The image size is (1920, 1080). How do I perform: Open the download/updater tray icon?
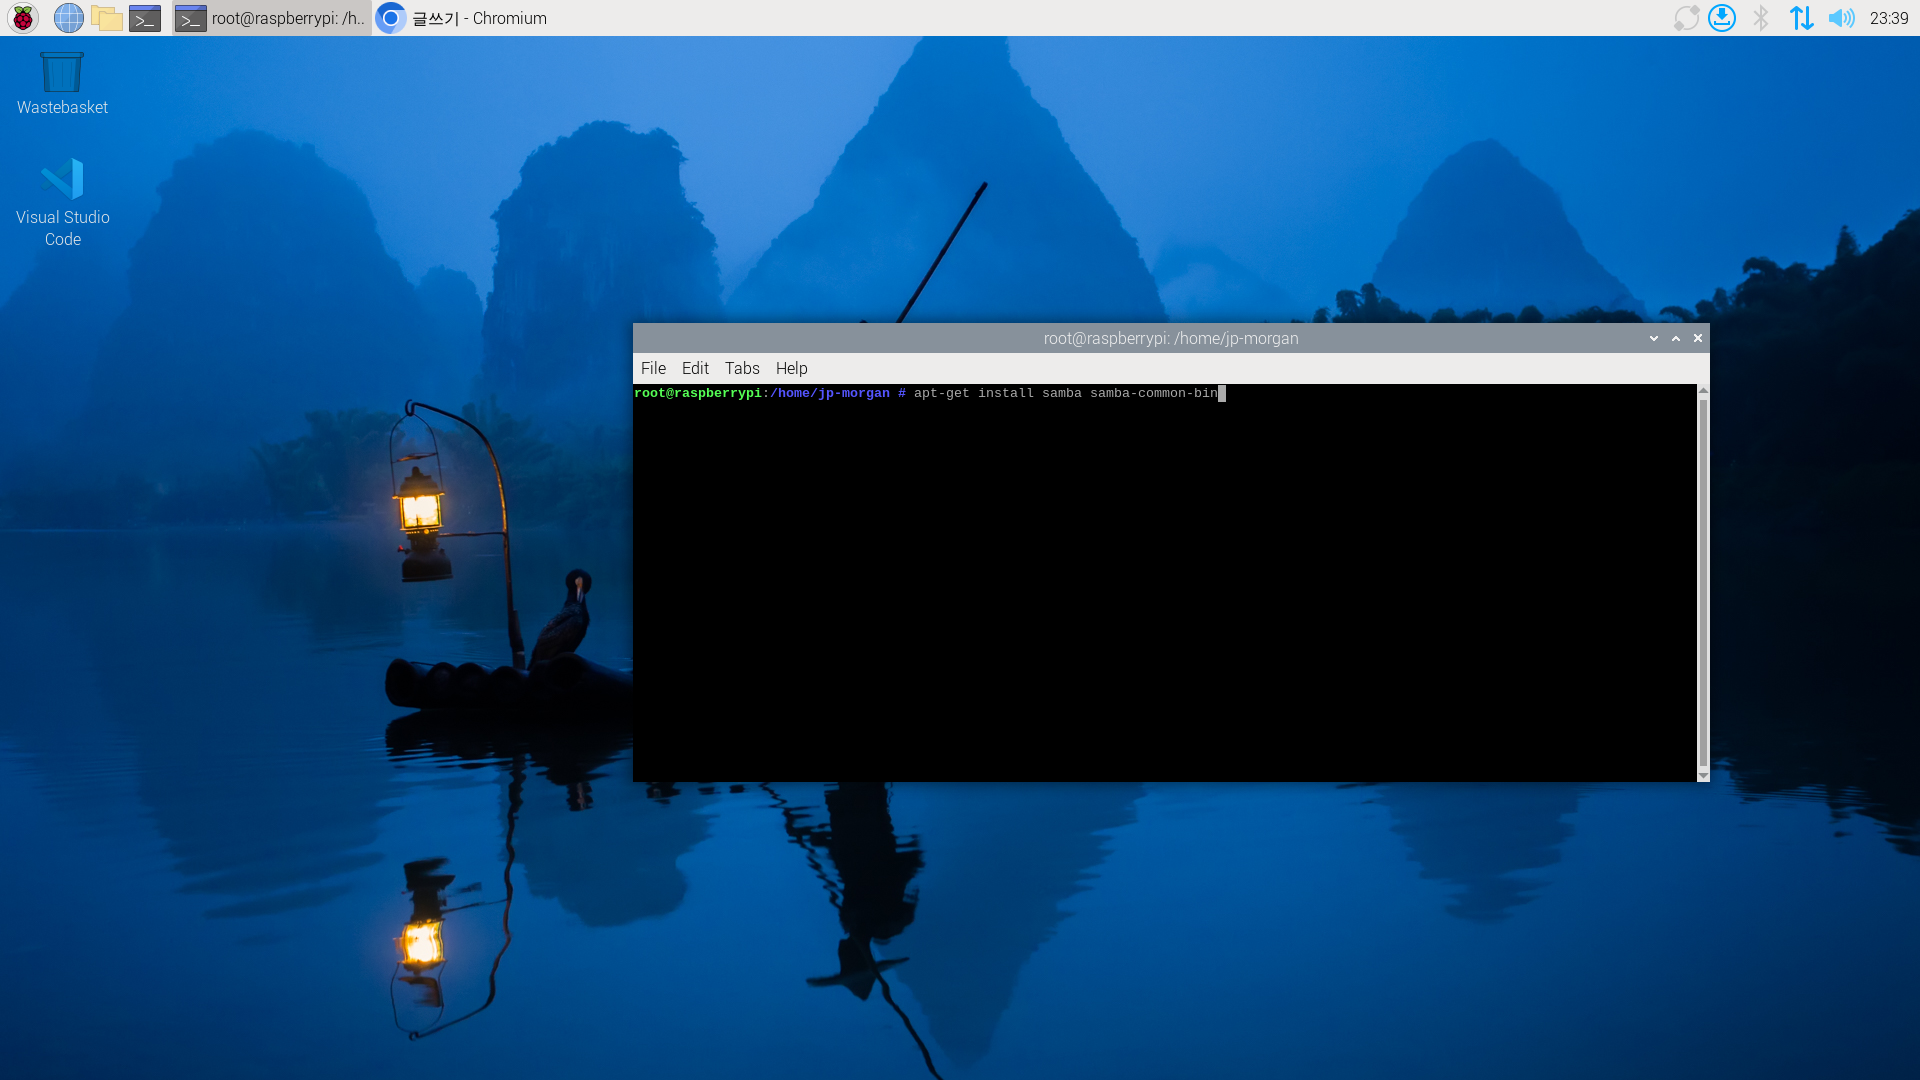(x=1722, y=18)
